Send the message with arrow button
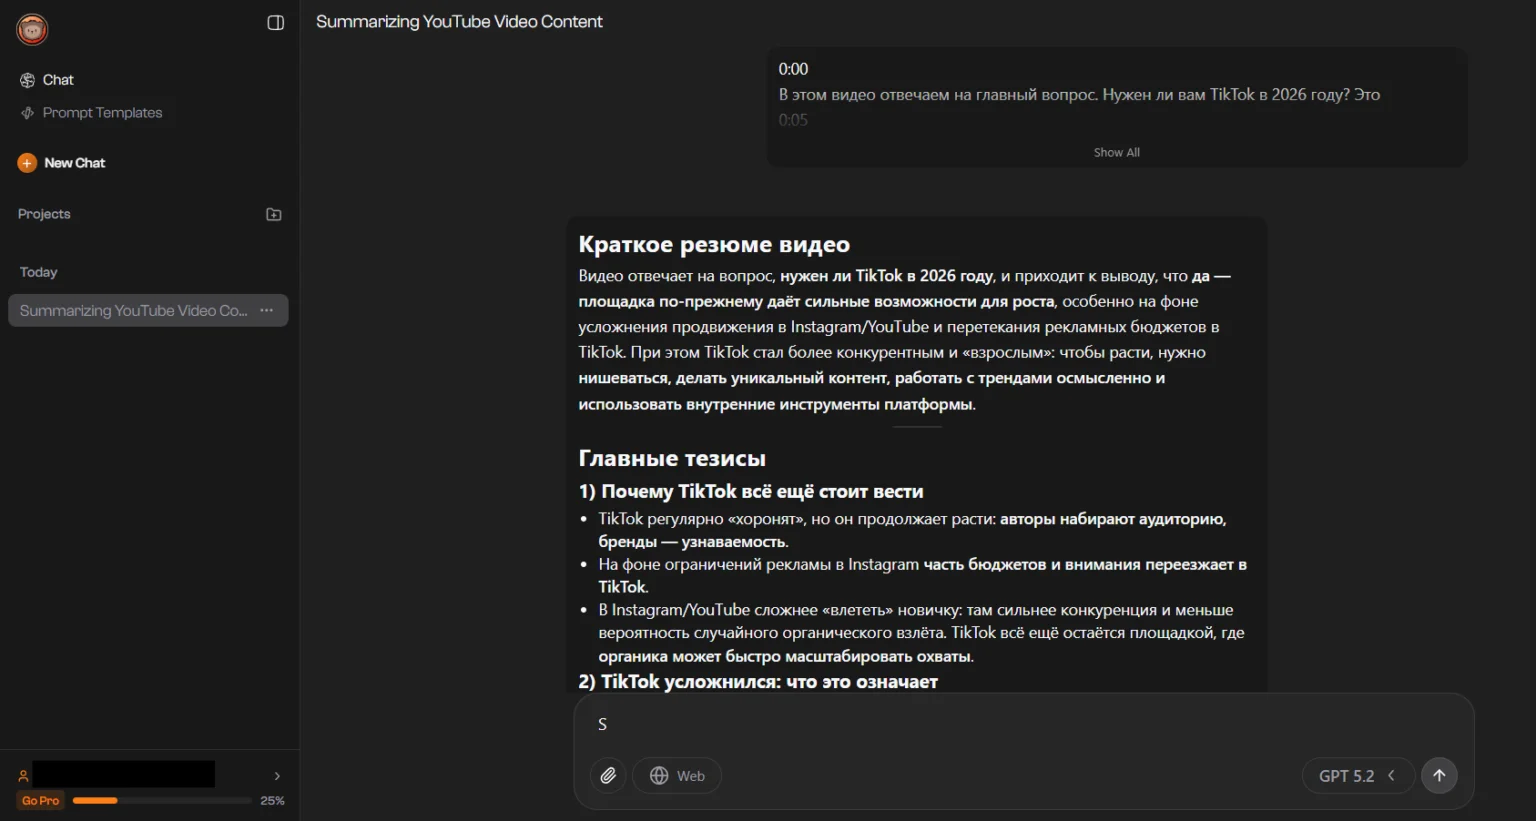Image resolution: width=1536 pixels, height=821 pixels. click(1439, 775)
